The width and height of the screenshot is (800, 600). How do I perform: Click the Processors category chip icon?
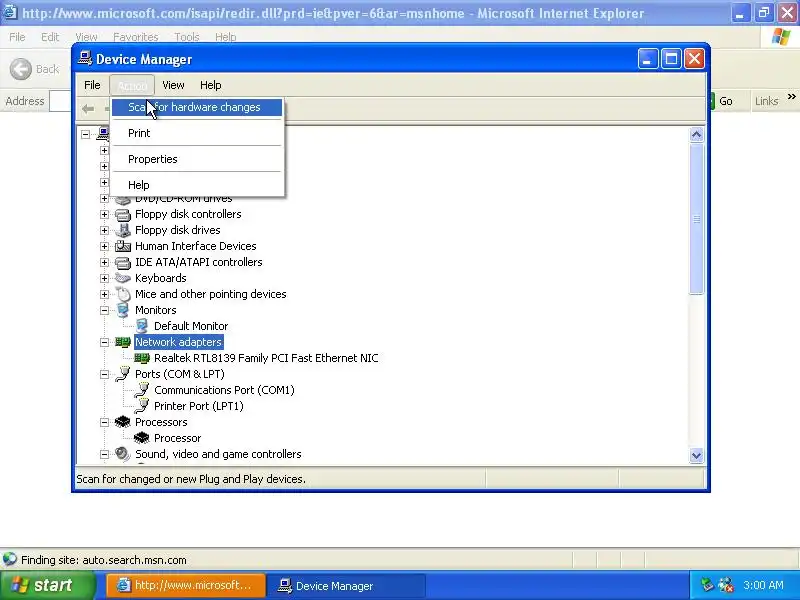(123, 422)
